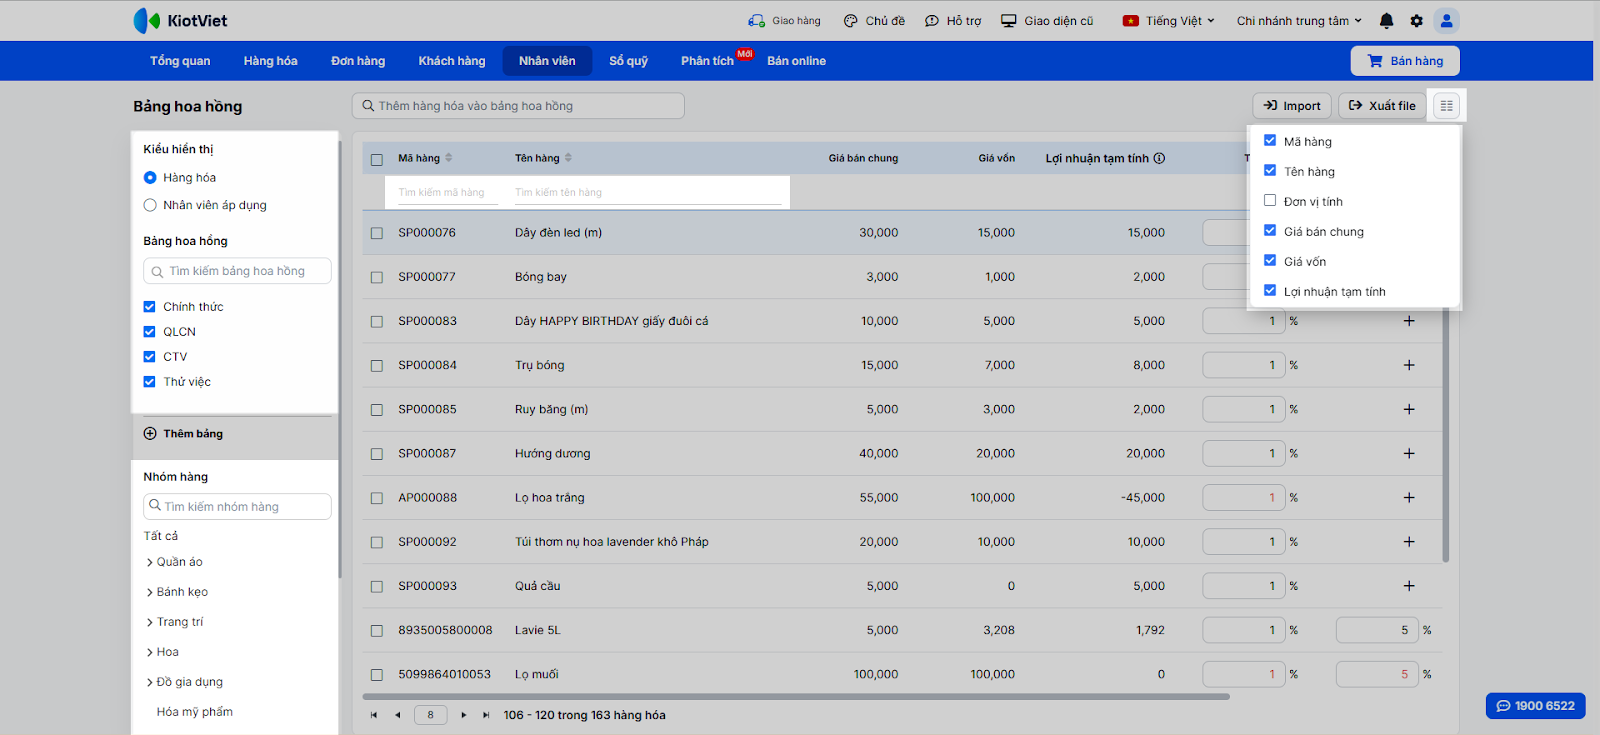Select the Nhân viên áp dụng radio option

(150, 205)
